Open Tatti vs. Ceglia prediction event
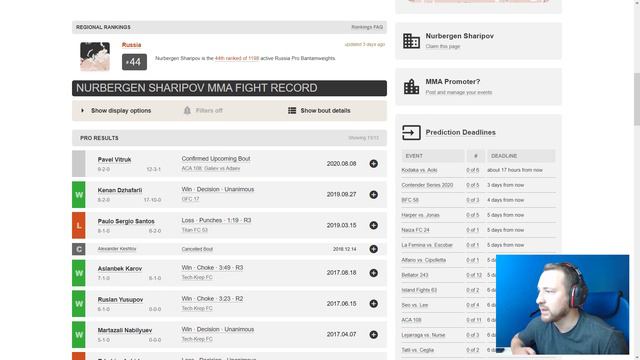 click(x=417, y=350)
